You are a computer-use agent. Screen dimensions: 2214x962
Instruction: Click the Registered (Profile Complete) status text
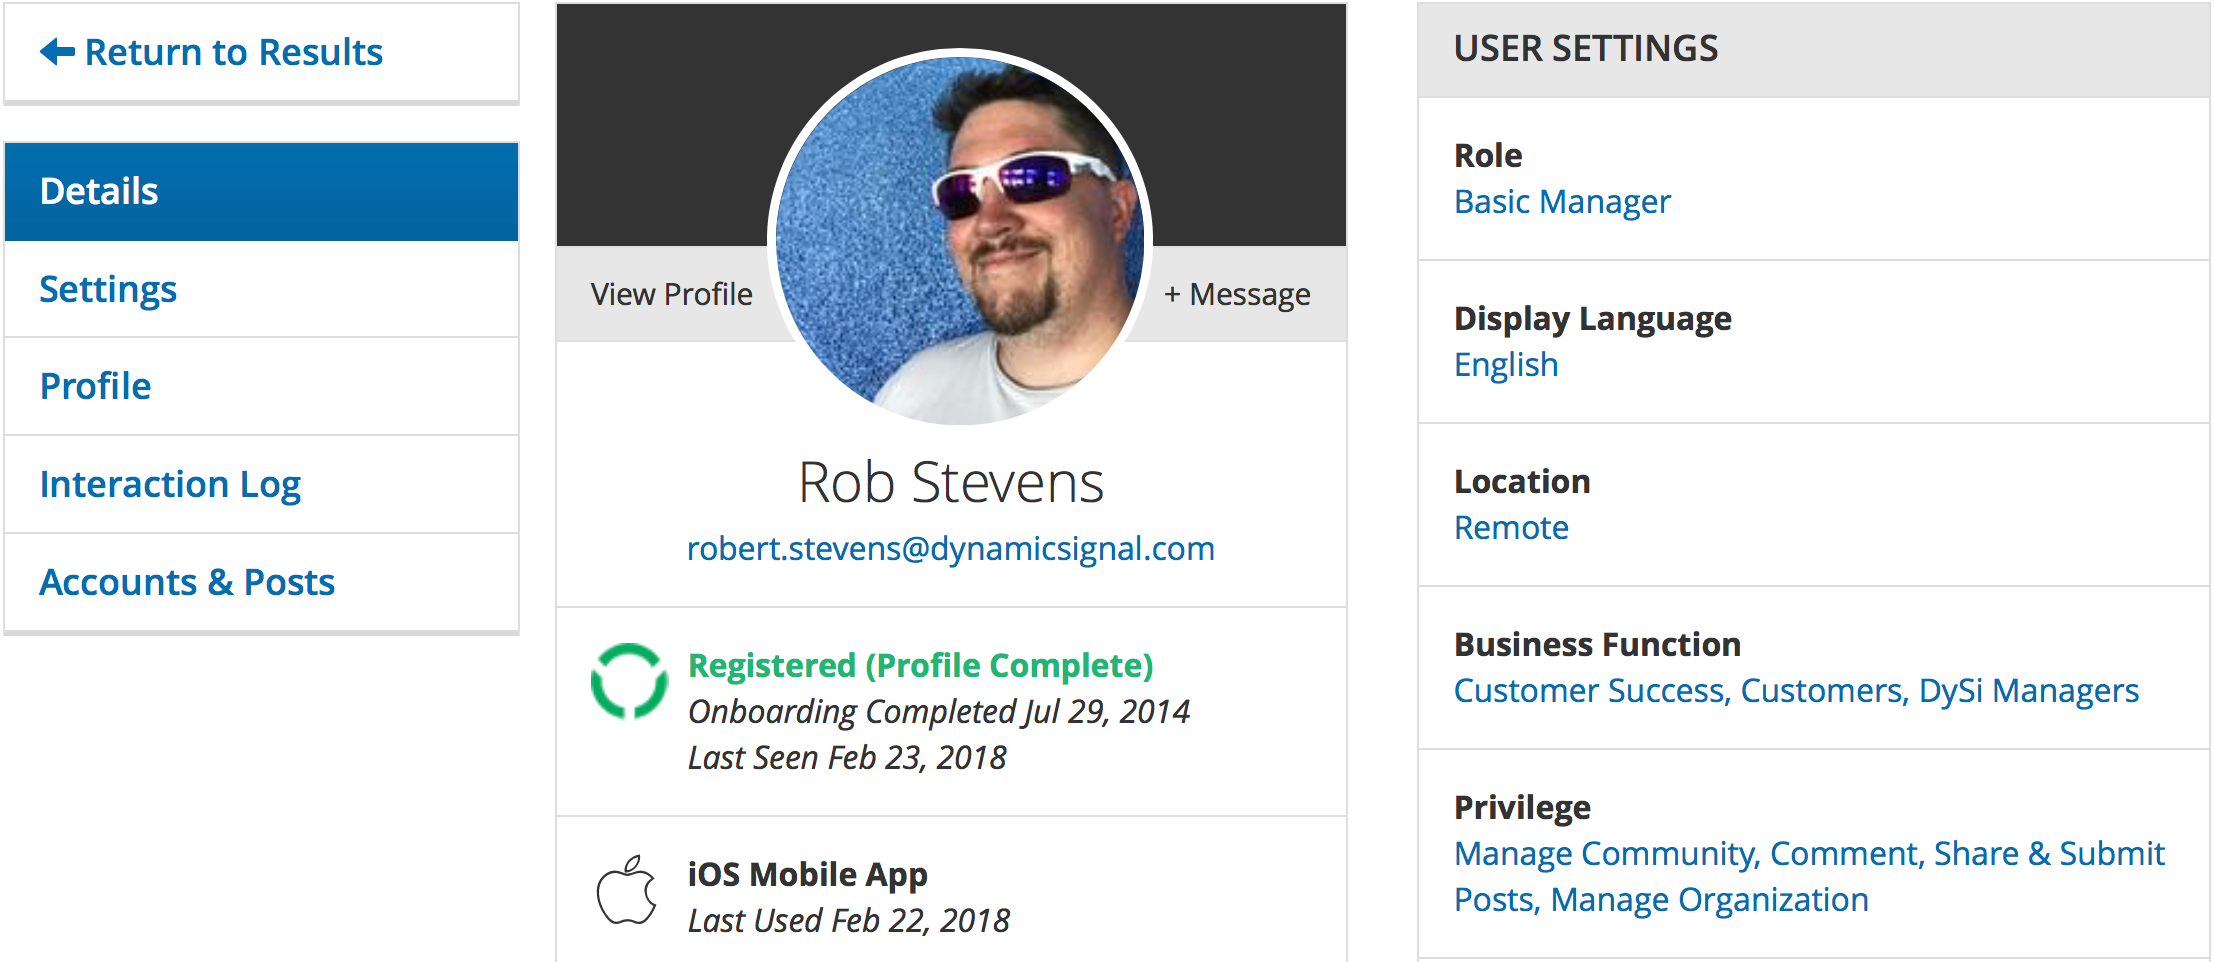pos(921,665)
